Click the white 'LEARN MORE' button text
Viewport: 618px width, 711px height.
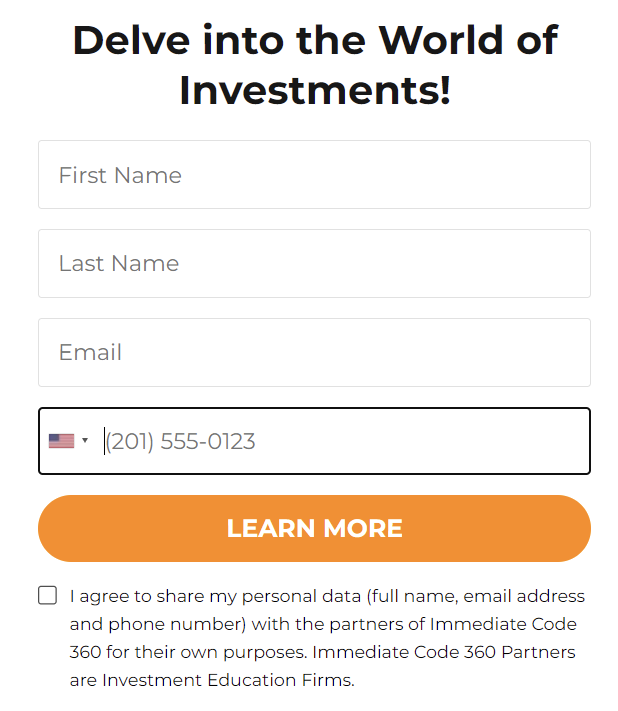click(x=314, y=528)
